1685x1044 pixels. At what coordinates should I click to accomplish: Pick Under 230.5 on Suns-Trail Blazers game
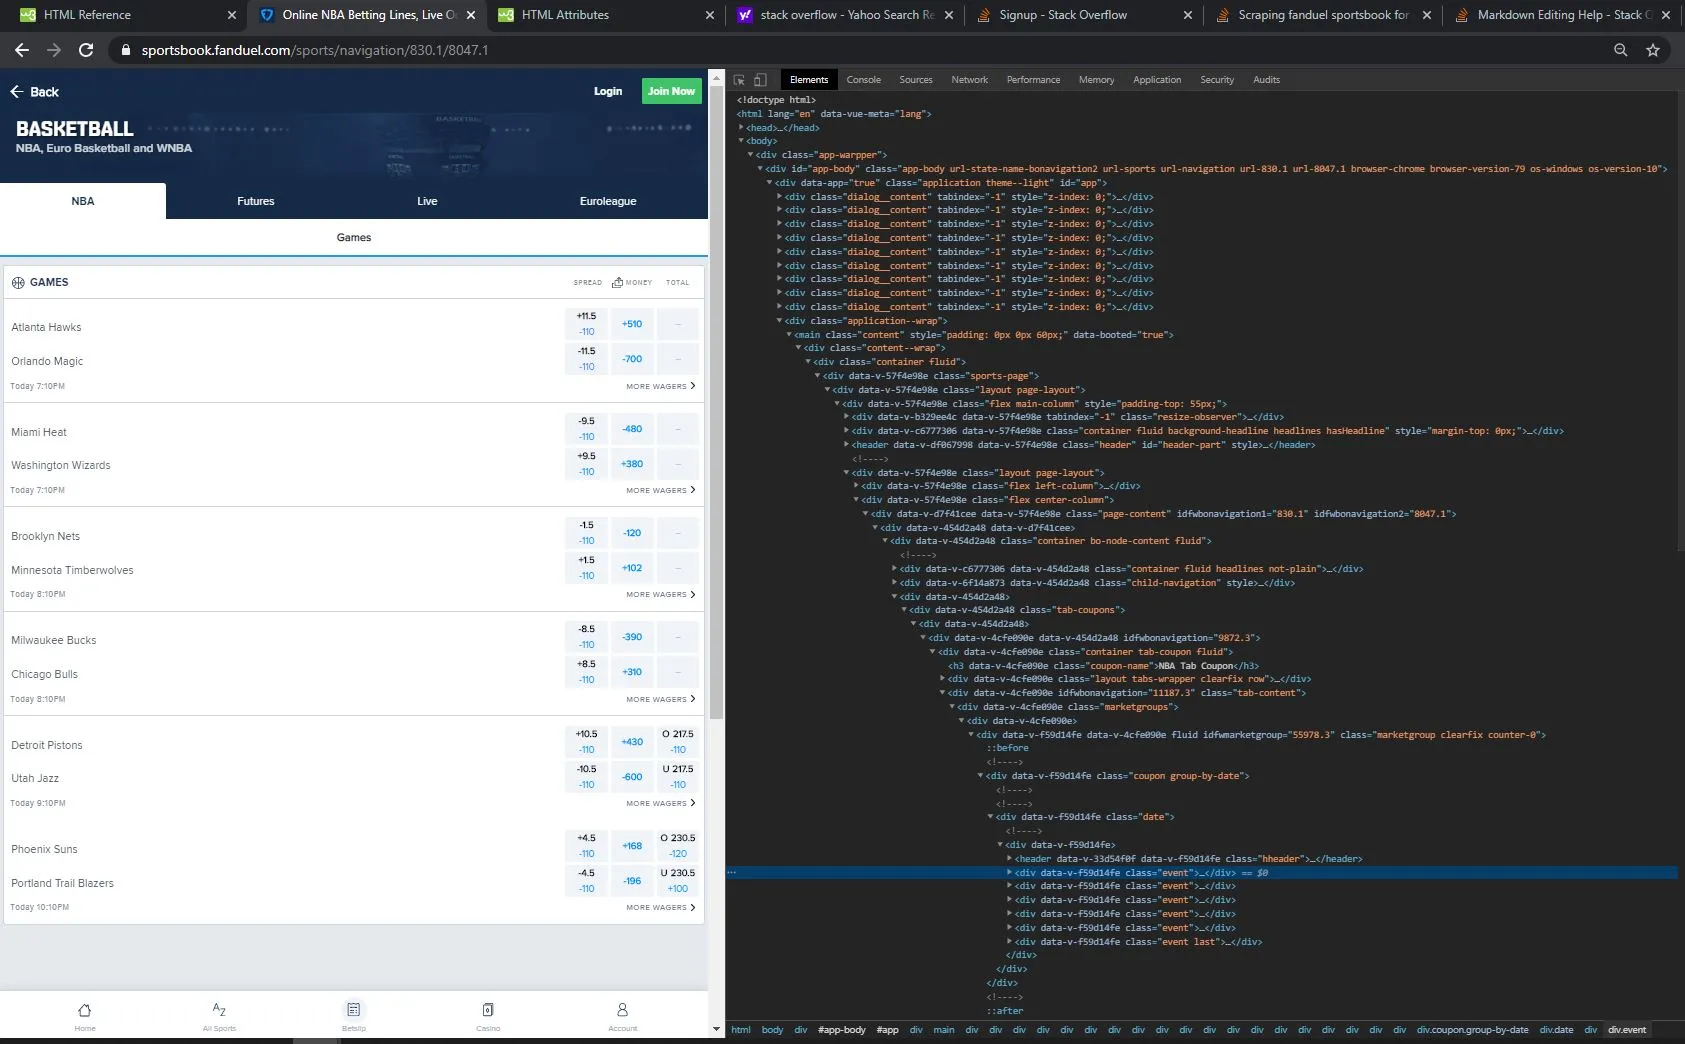click(678, 881)
